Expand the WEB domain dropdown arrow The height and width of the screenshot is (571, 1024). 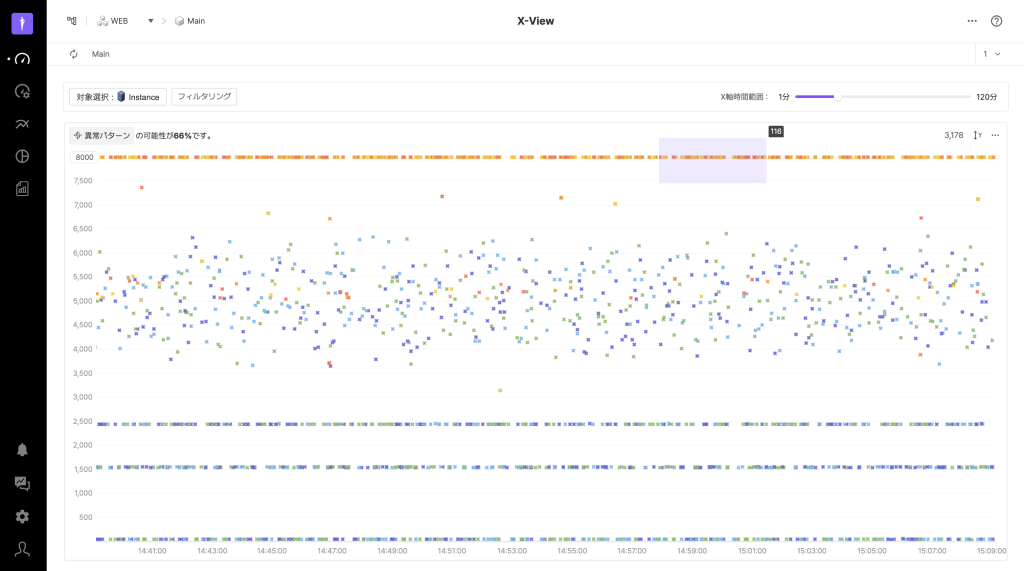150,21
